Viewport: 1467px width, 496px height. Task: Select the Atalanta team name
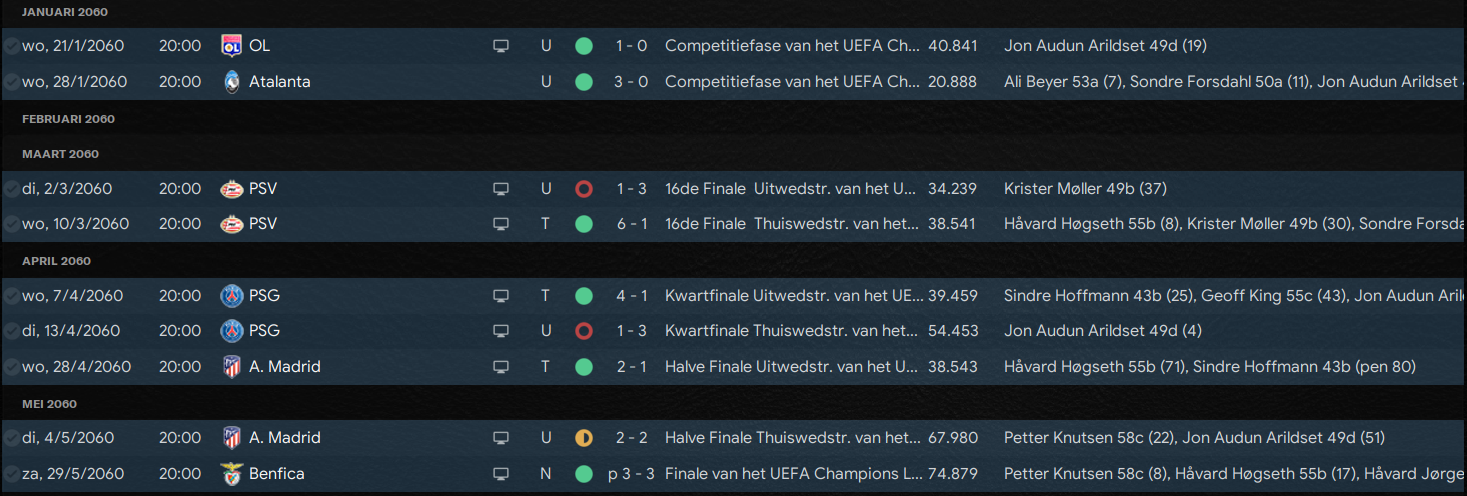pyautogui.click(x=280, y=82)
